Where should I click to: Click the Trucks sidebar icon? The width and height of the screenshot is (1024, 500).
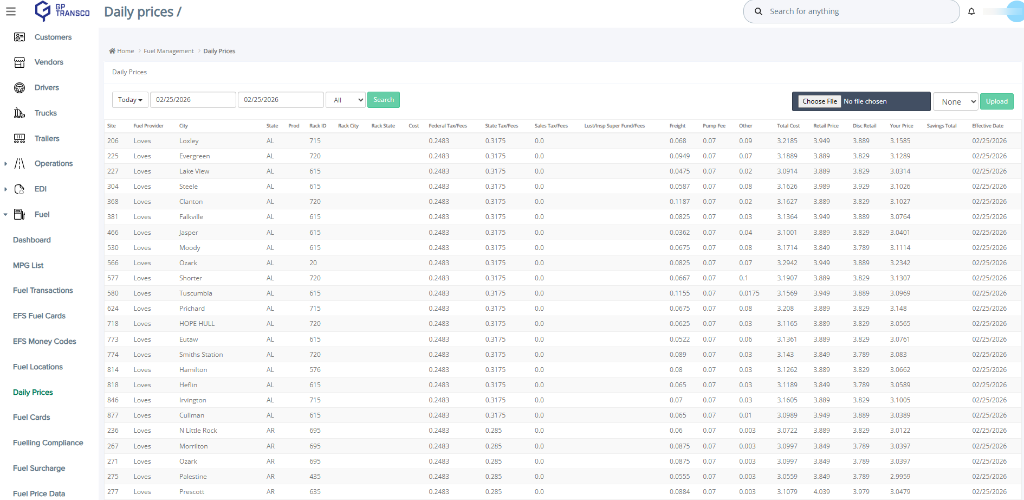(20, 113)
